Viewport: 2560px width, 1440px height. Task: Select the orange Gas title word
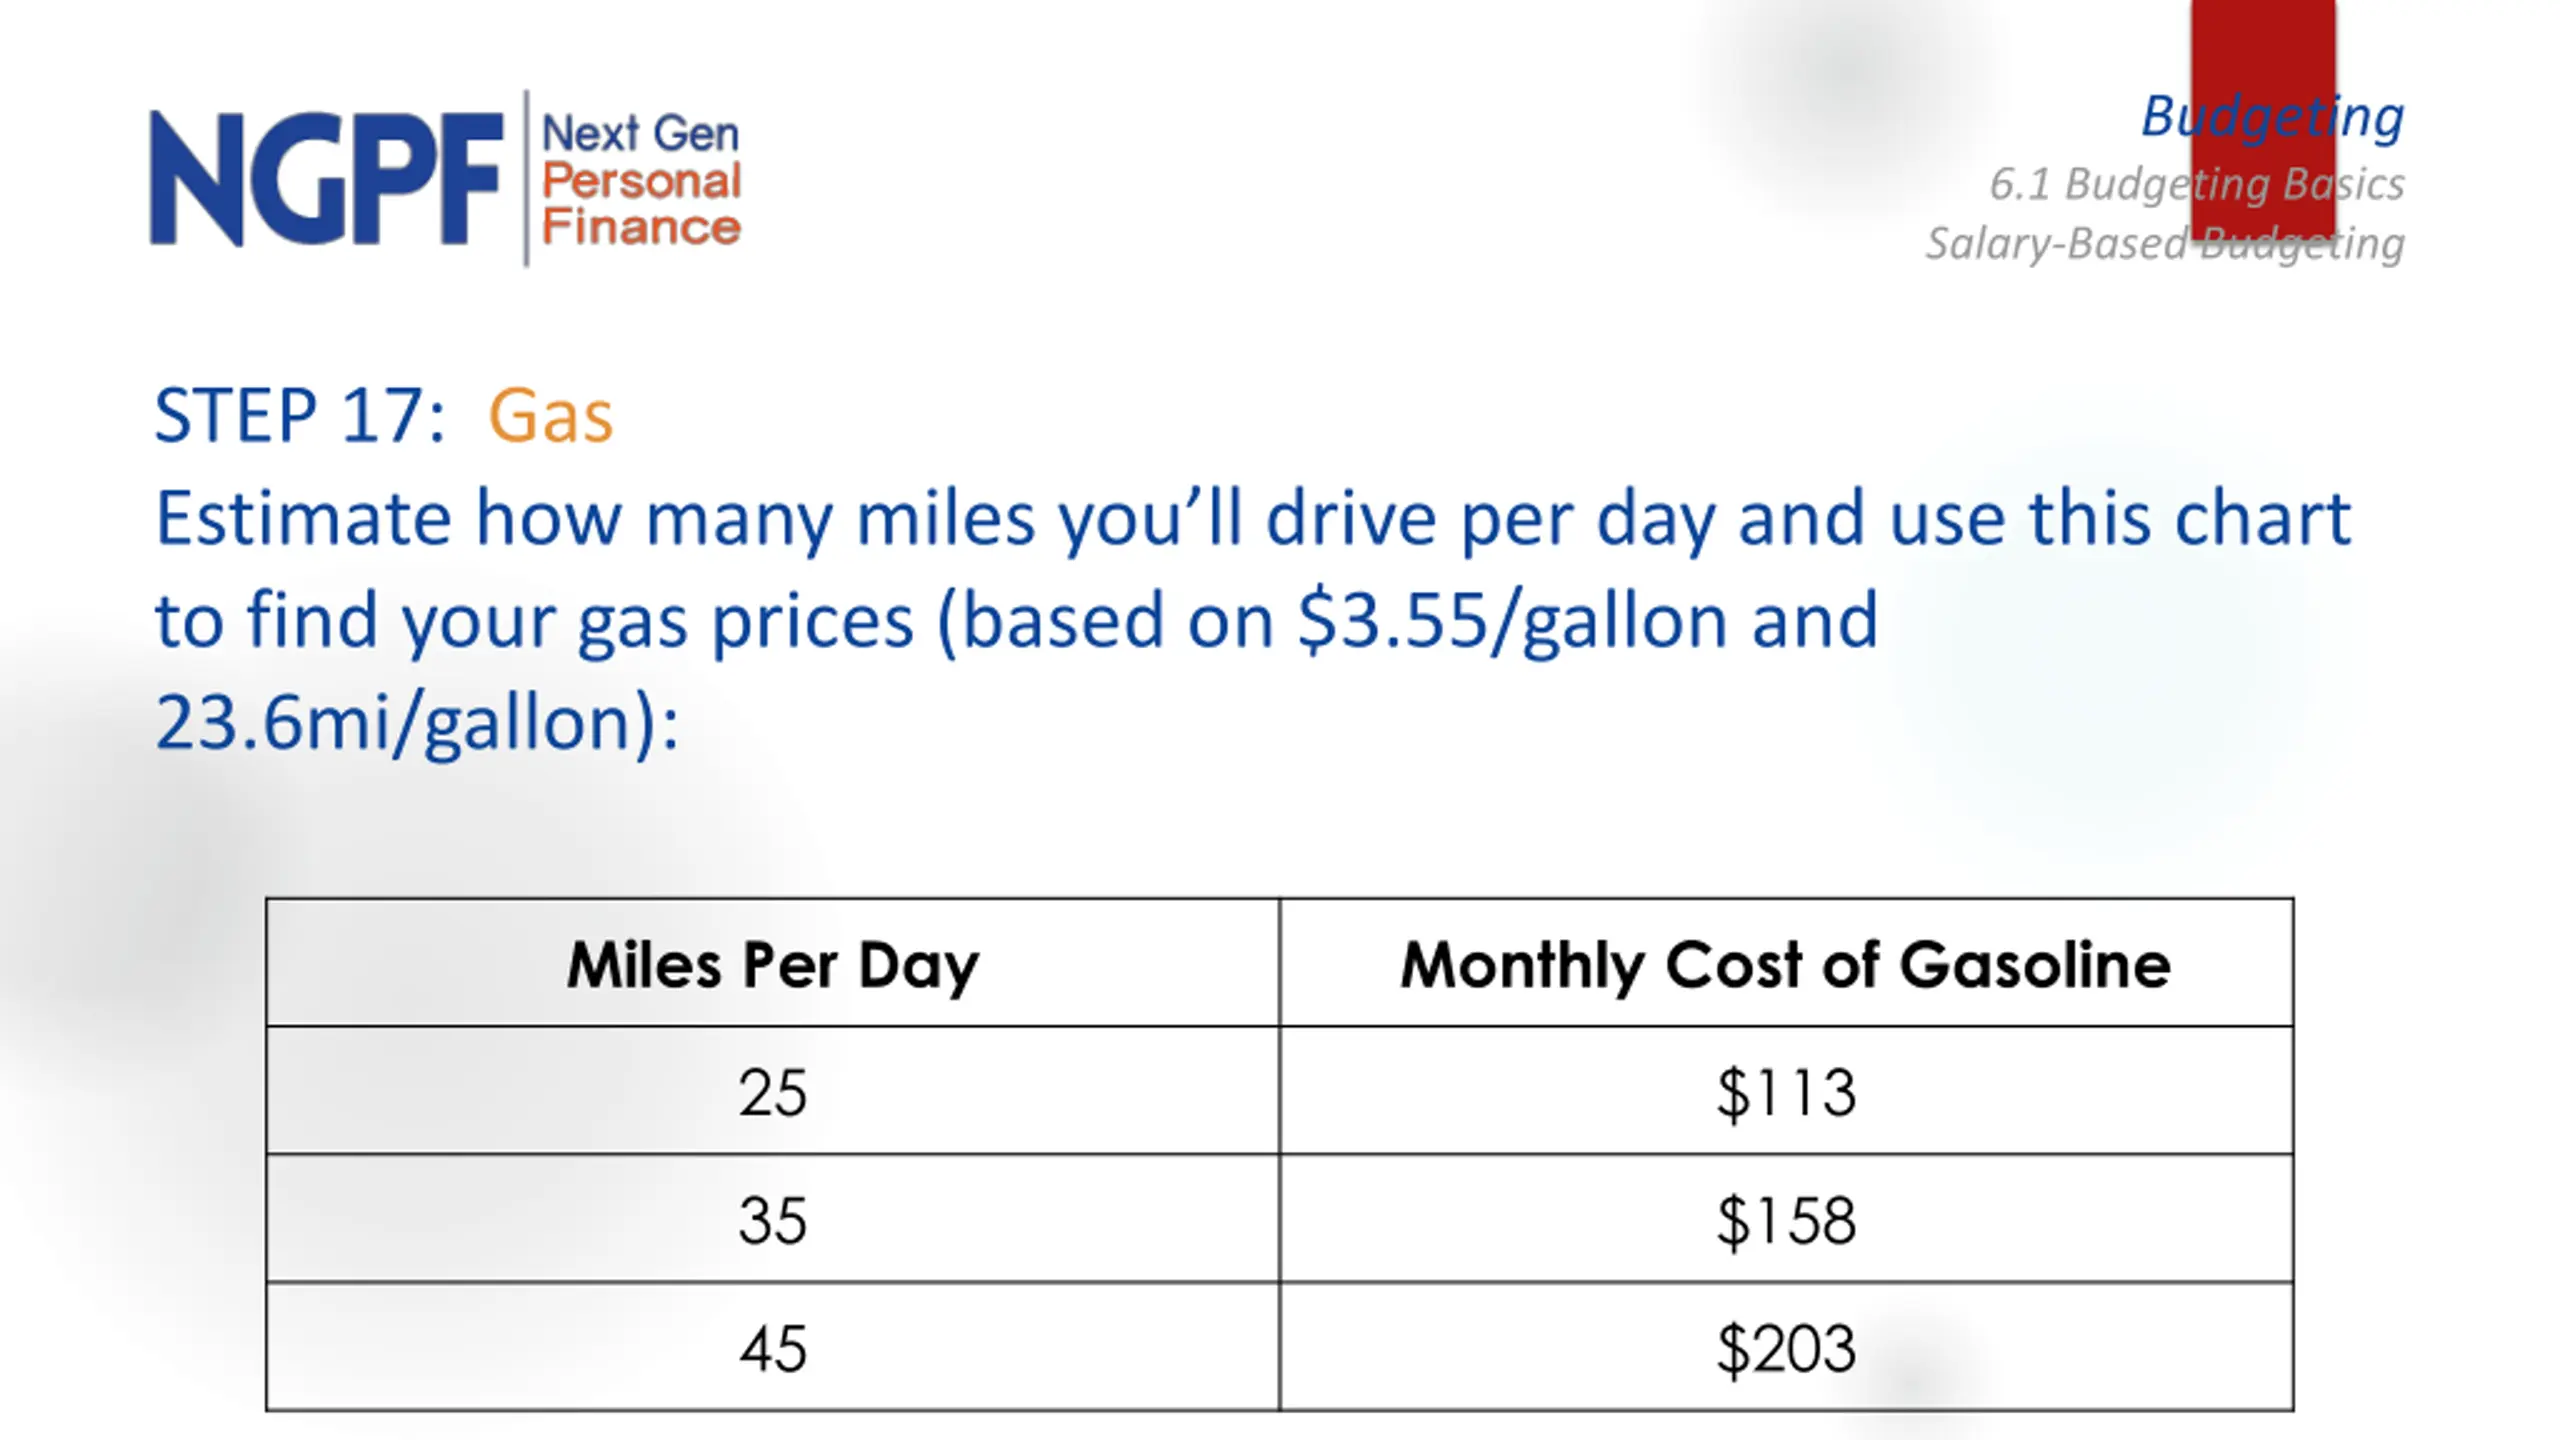[550, 416]
